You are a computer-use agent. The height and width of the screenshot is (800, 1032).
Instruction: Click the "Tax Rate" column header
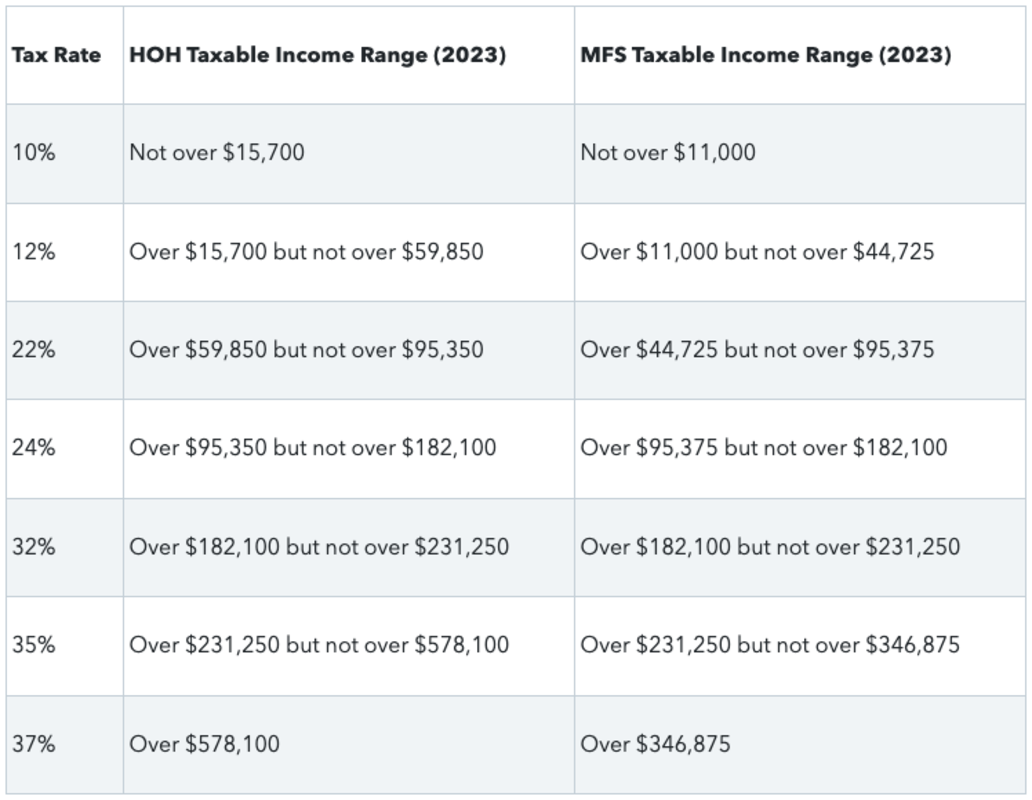coord(56,55)
